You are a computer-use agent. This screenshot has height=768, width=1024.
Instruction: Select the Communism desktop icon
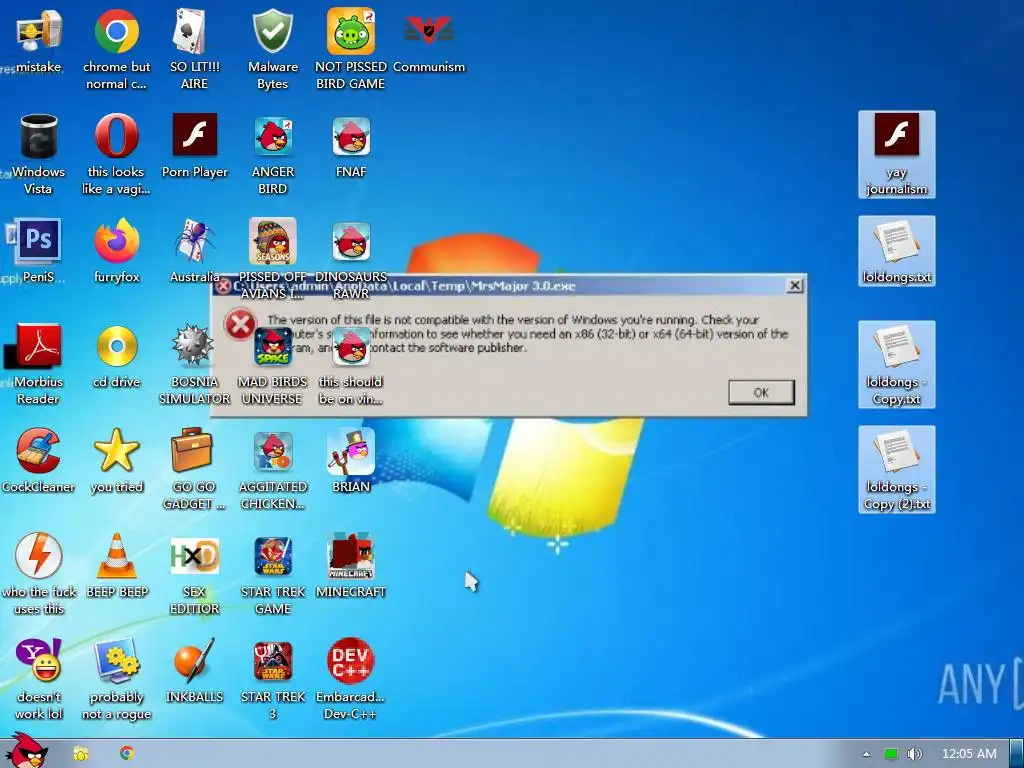tap(429, 40)
